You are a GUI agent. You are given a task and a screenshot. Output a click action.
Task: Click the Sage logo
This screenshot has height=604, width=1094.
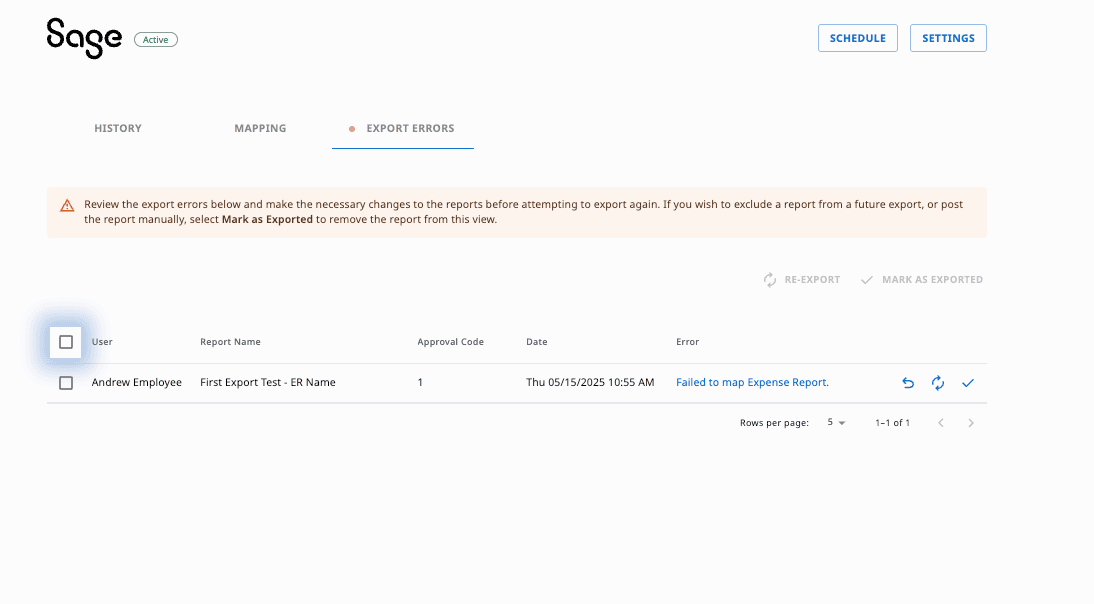pyautogui.click(x=84, y=38)
